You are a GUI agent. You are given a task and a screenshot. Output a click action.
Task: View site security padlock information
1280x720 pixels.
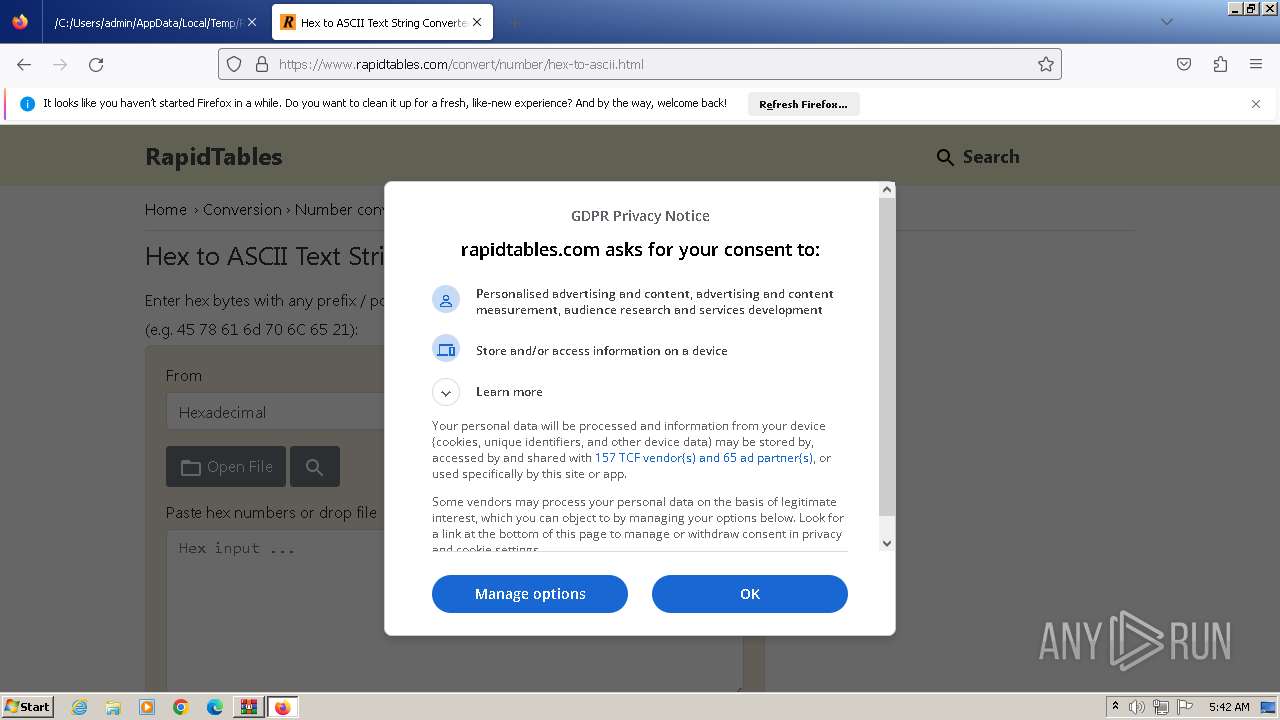[262, 64]
